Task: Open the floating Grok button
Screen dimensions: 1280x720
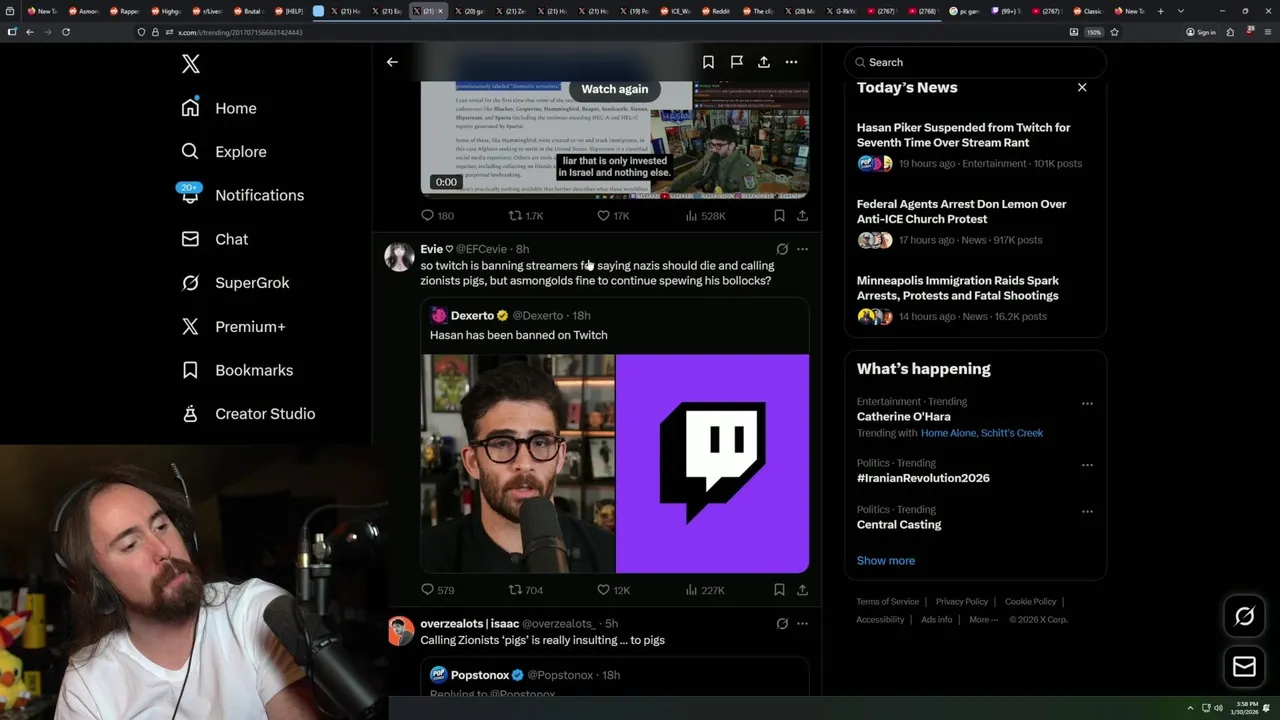Action: point(1245,617)
